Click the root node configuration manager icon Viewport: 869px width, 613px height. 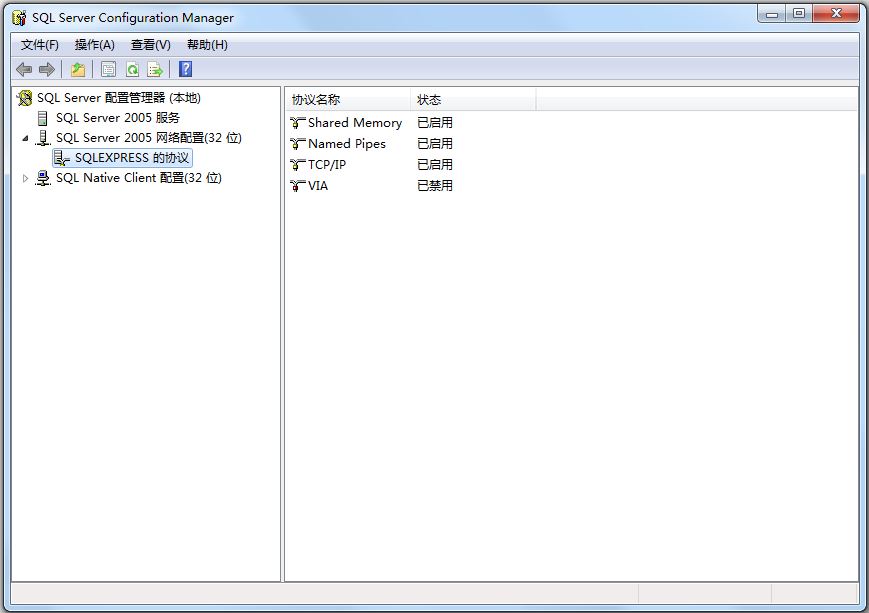[x=24, y=98]
